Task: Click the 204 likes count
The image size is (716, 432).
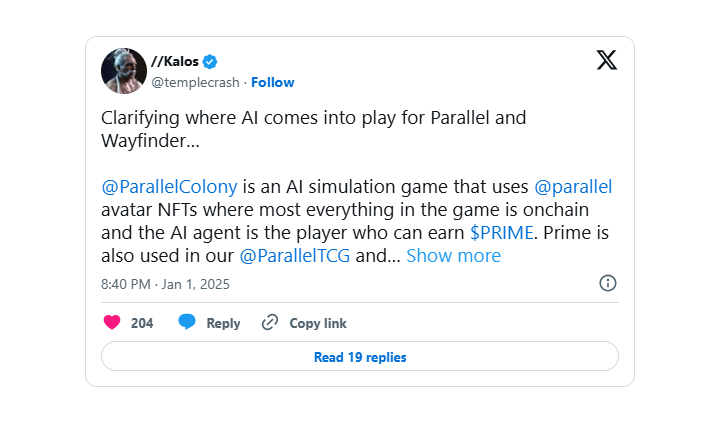Action: tap(142, 323)
